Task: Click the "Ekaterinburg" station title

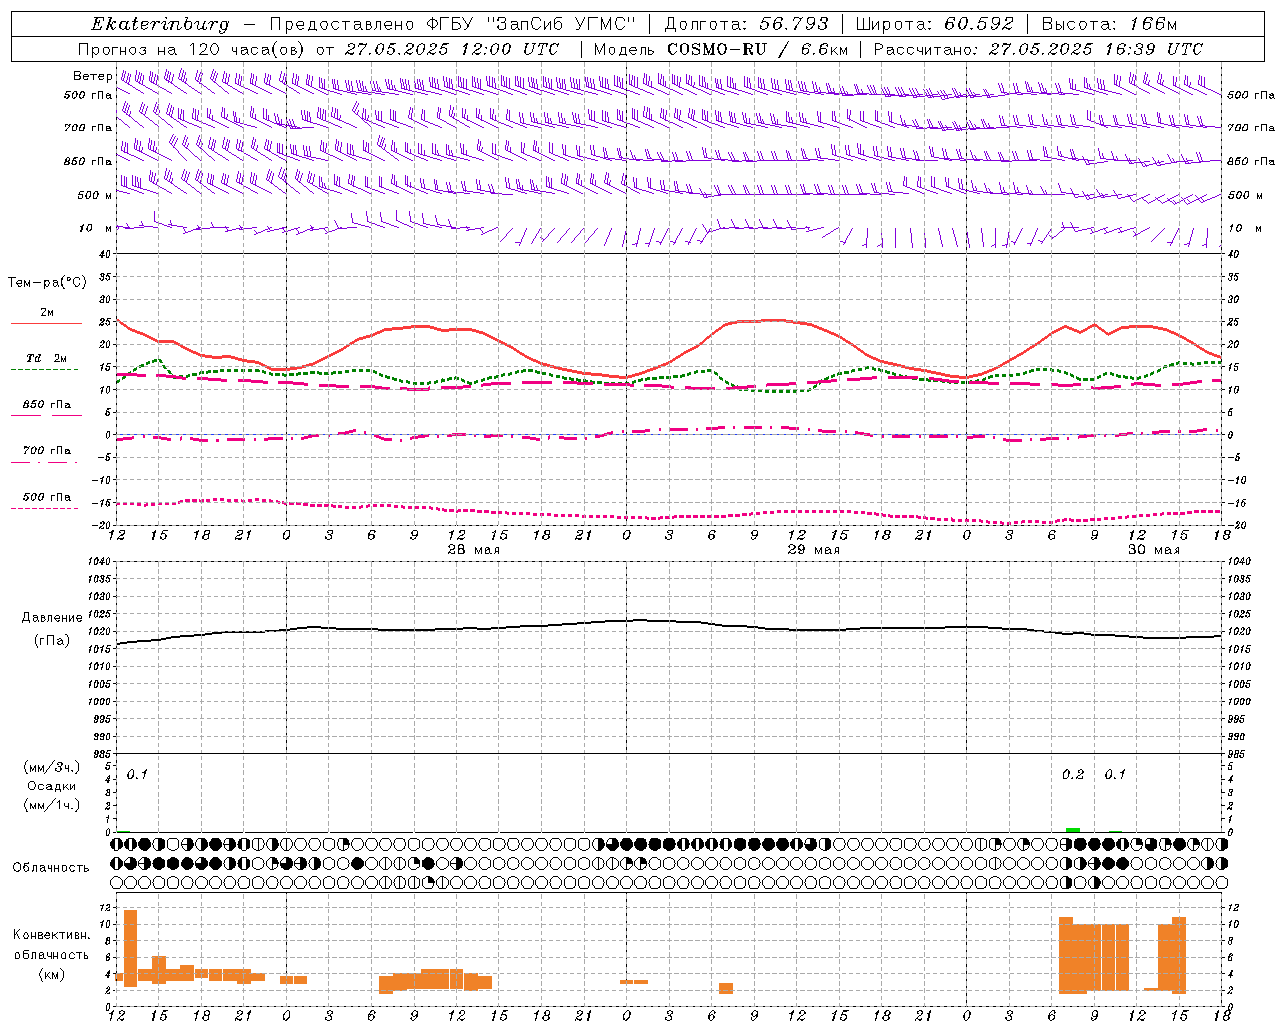Action: point(160,24)
